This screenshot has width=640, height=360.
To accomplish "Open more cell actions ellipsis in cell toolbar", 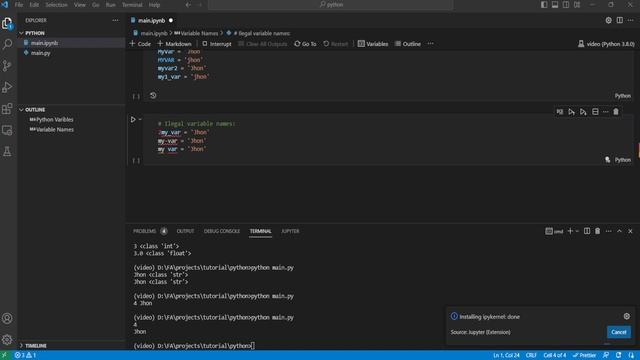I will click(x=605, y=112).
